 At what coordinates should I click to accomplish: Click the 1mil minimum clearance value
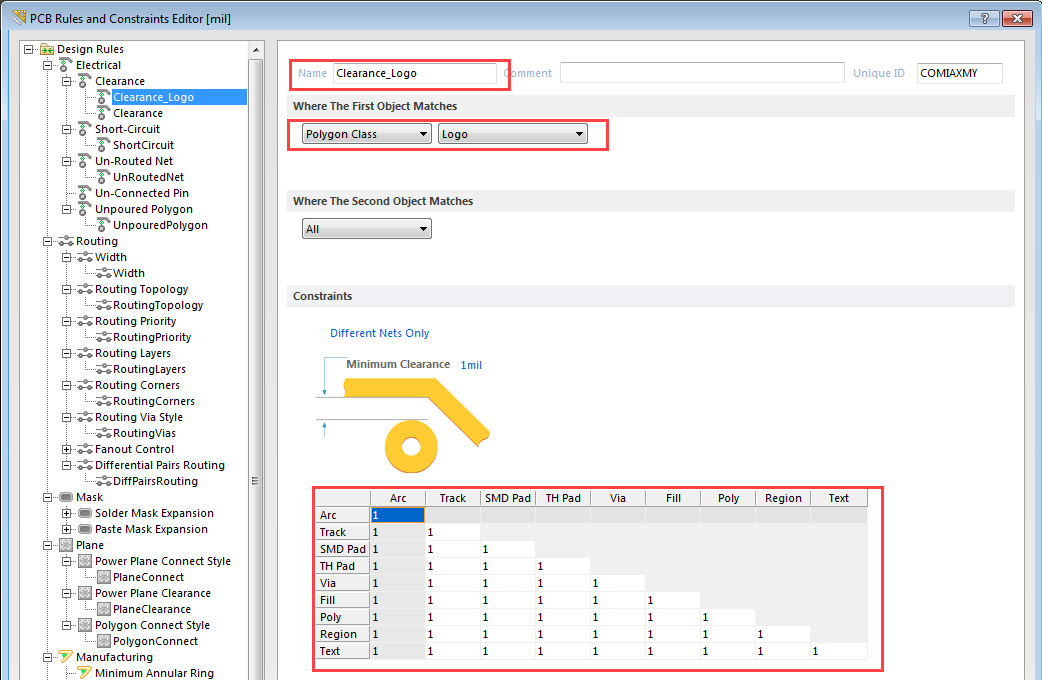click(x=471, y=365)
